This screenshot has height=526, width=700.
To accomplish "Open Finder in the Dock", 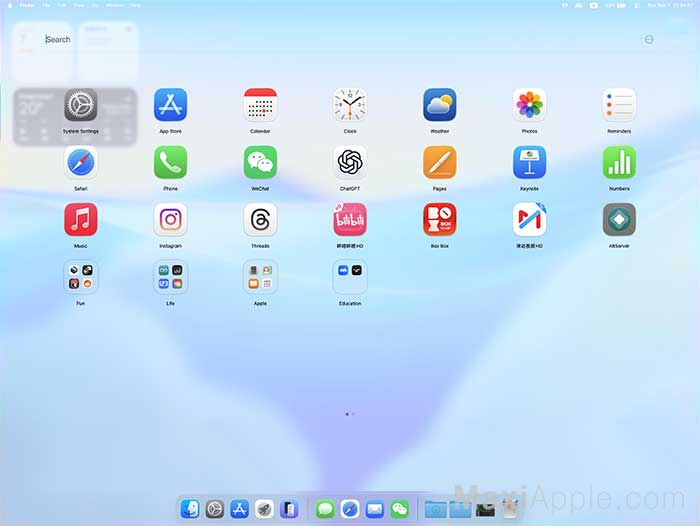I will pos(190,509).
